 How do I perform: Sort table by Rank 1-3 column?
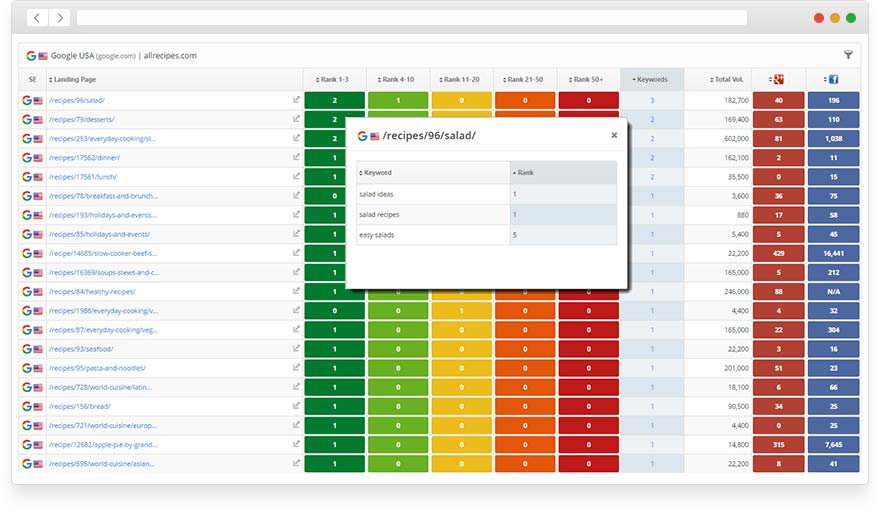[334, 80]
